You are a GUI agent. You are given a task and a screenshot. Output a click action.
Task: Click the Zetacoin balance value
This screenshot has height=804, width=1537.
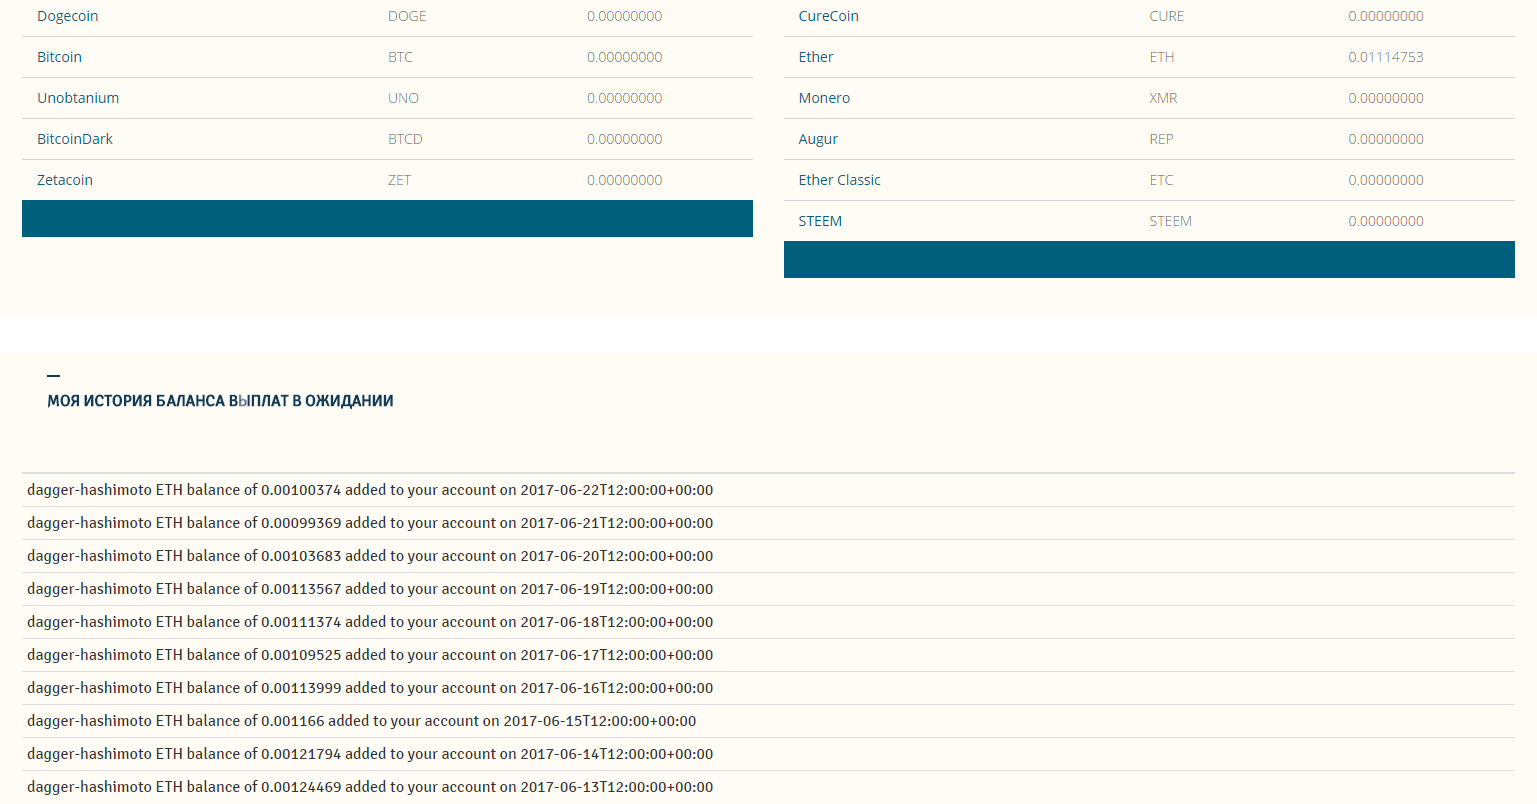[x=624, y=180]
